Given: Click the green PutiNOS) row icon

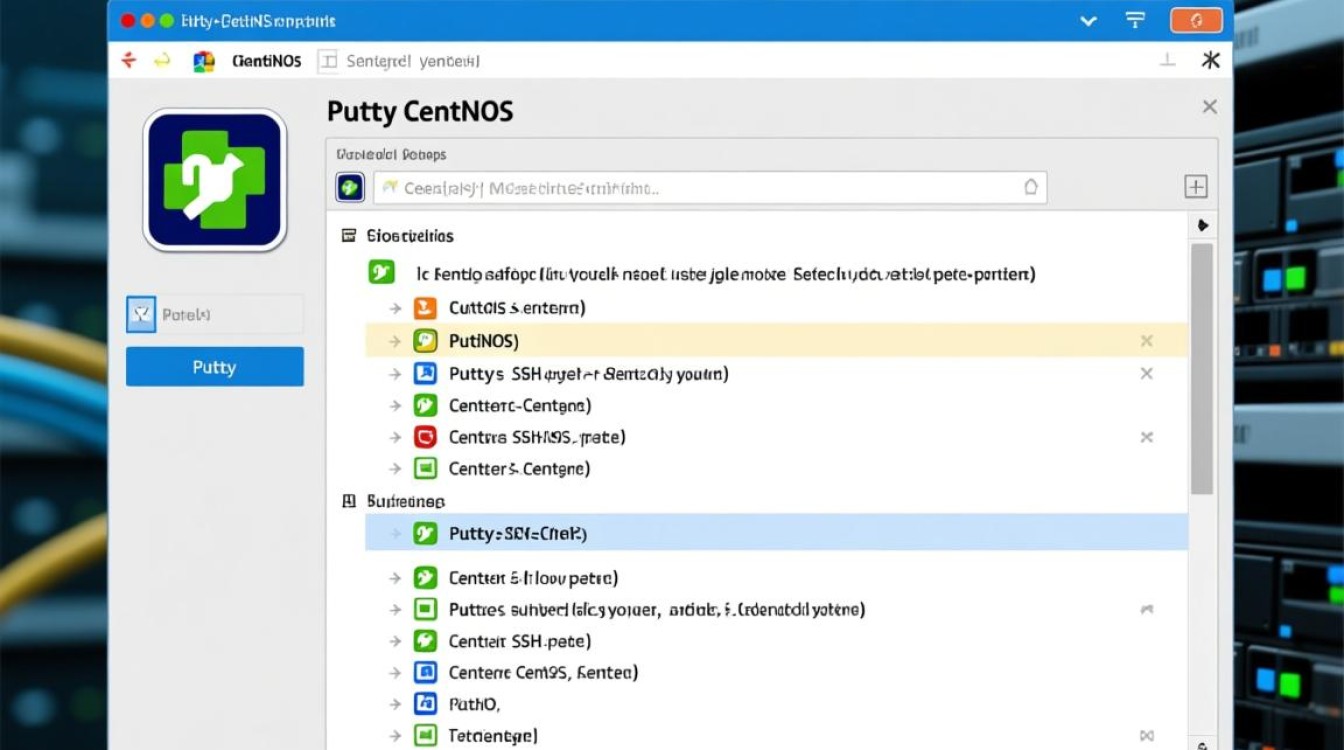Looking at the screenshot, I should tap(425, 341).
